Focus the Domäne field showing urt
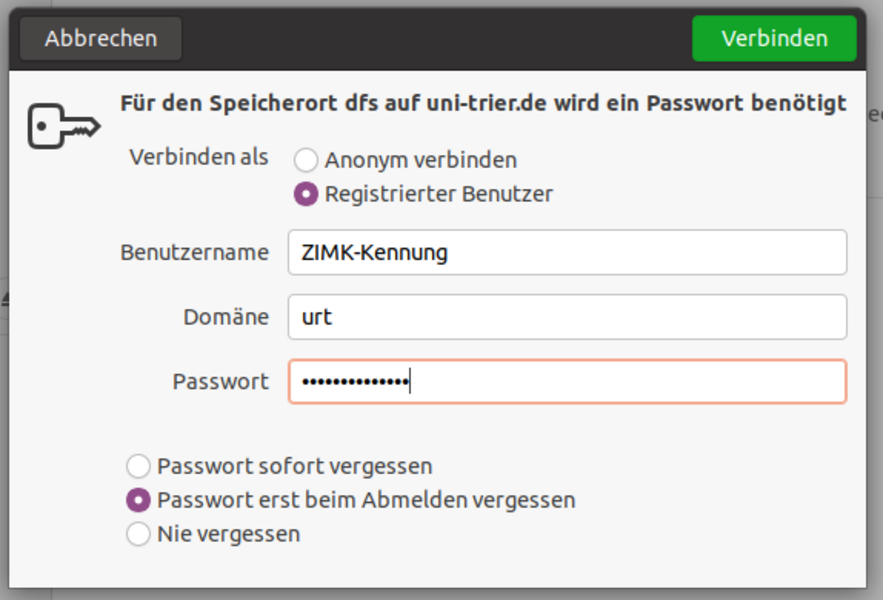 [566, 317]
